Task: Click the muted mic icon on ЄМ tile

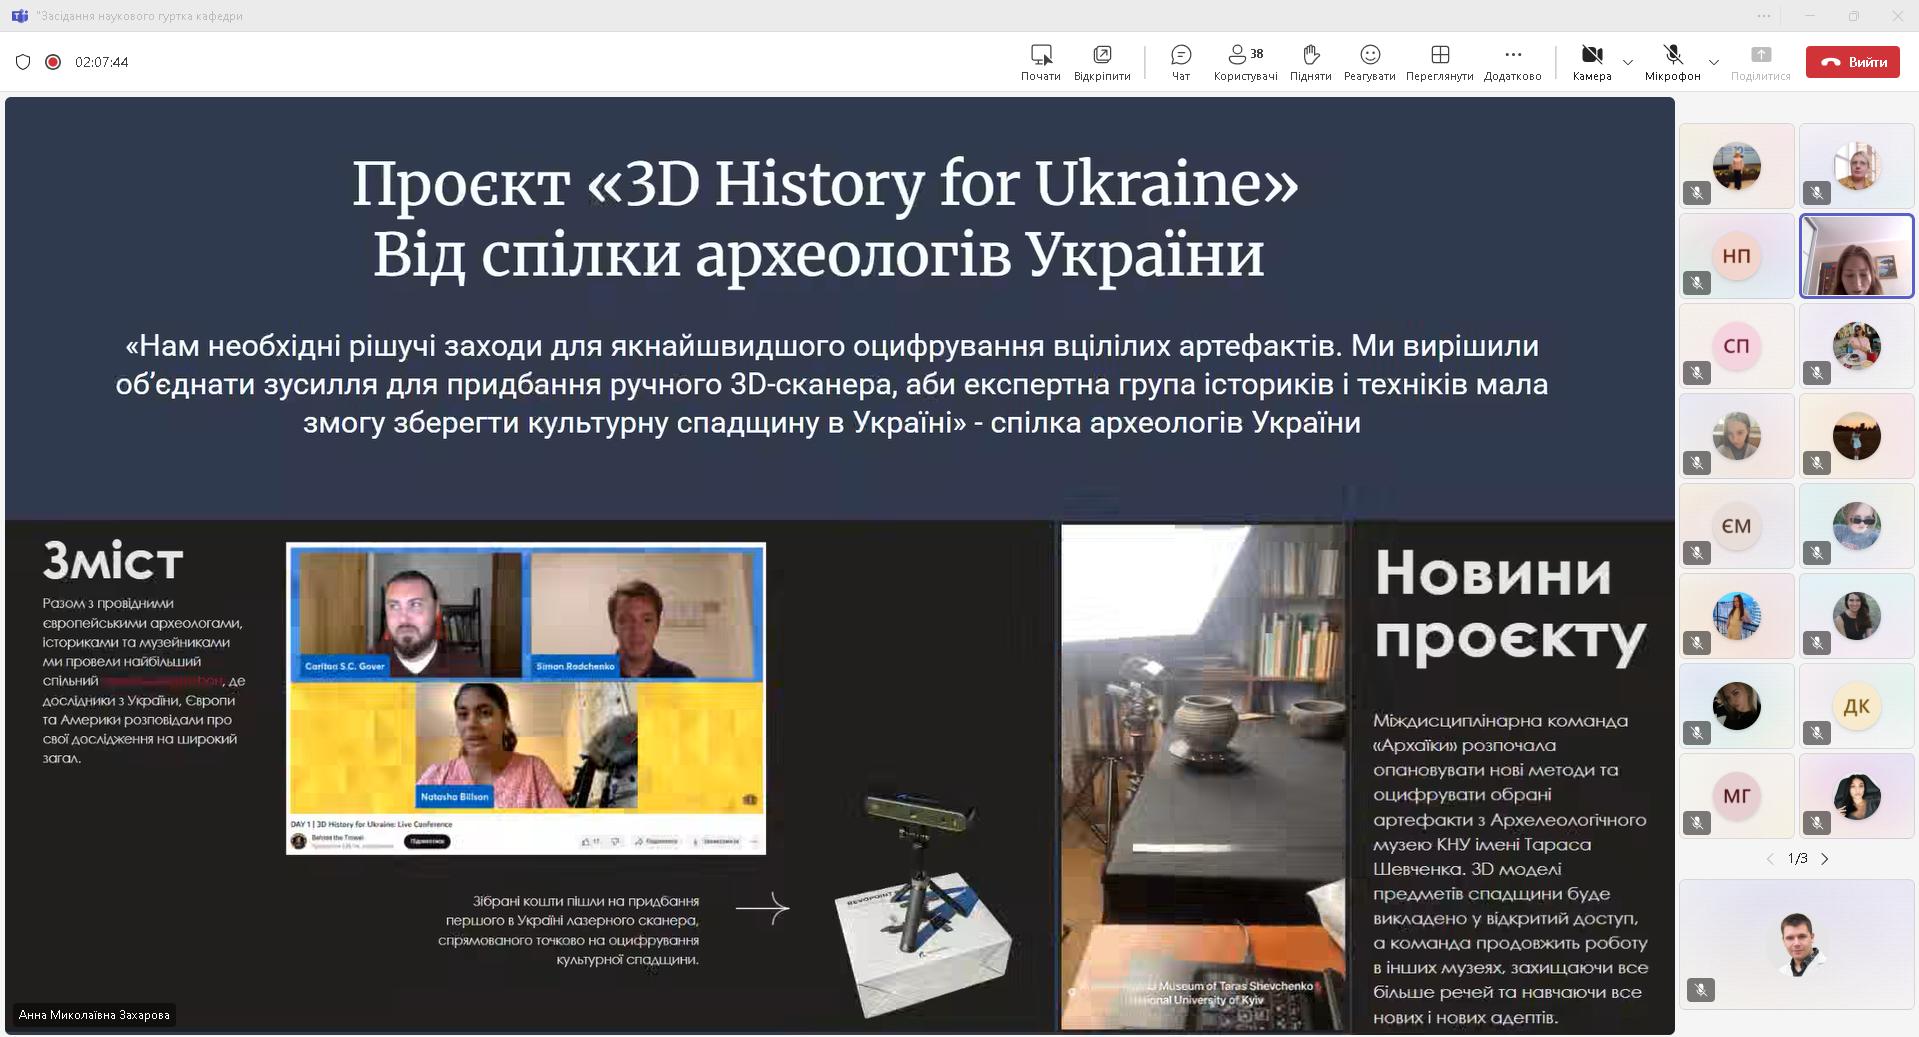Action: 1697,553
